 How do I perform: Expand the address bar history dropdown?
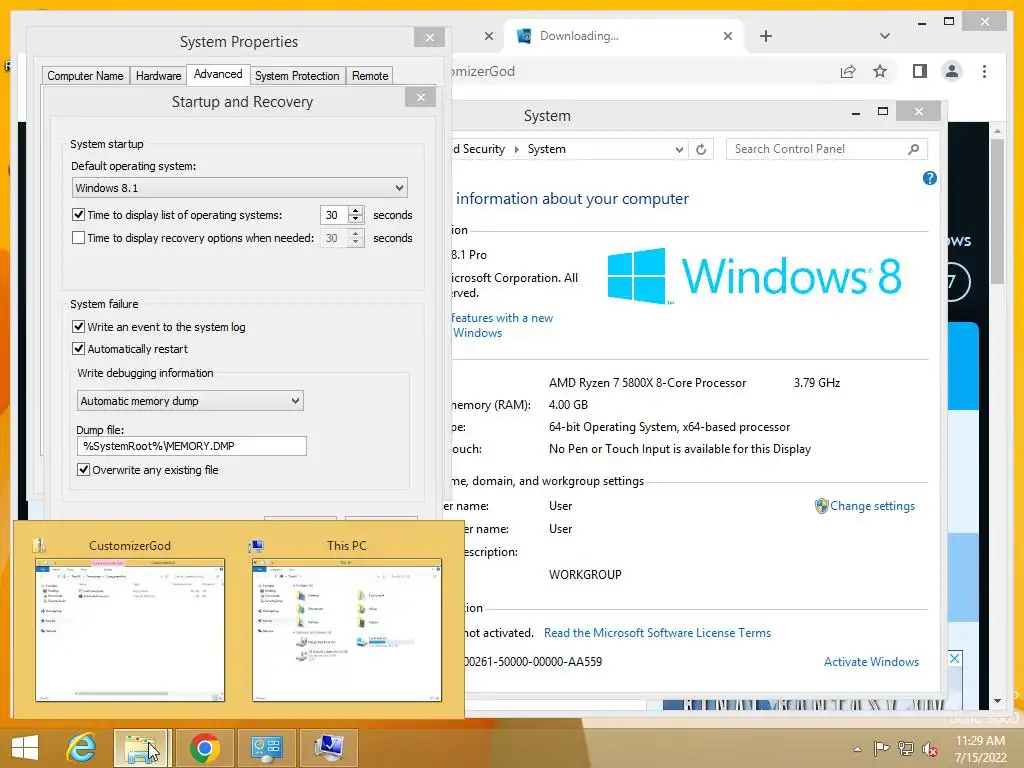click(x=679, y=150)
